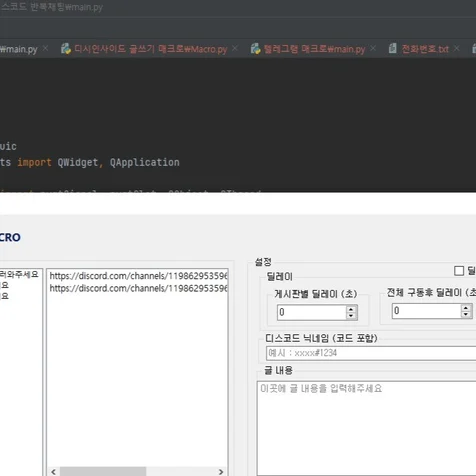Image resolution: width=476 pixels, height=476 pixels.
Task: Click the URL list's right scroll arrow
Action: (x=221, y=472)
